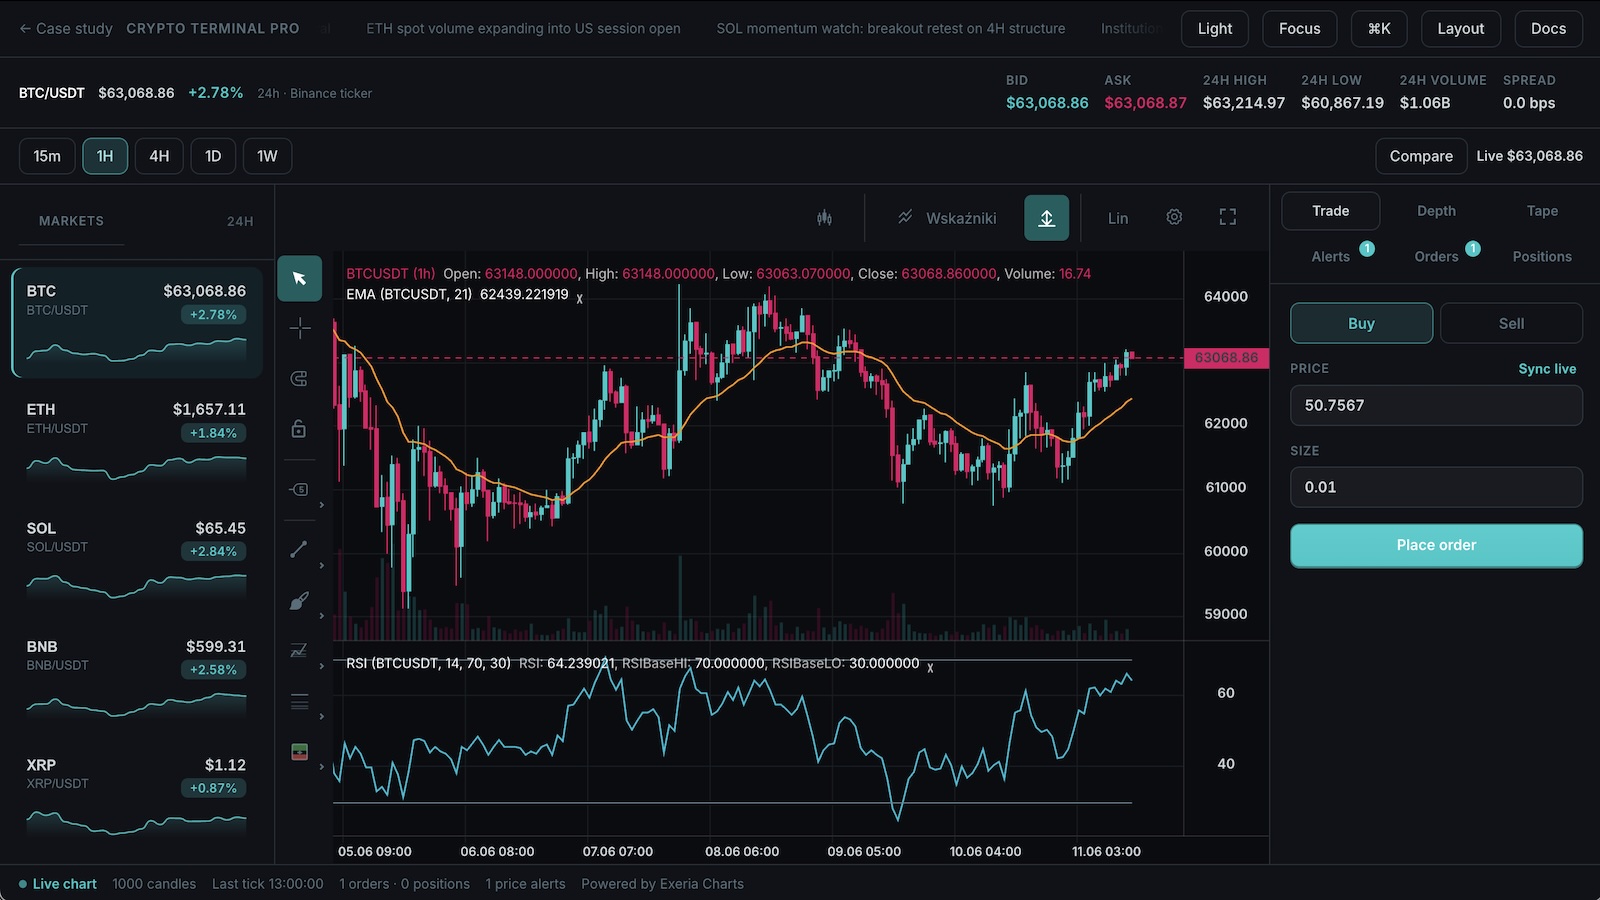Select the 1H timeframe
1600x900 pixels.
[x=105, y=156]
